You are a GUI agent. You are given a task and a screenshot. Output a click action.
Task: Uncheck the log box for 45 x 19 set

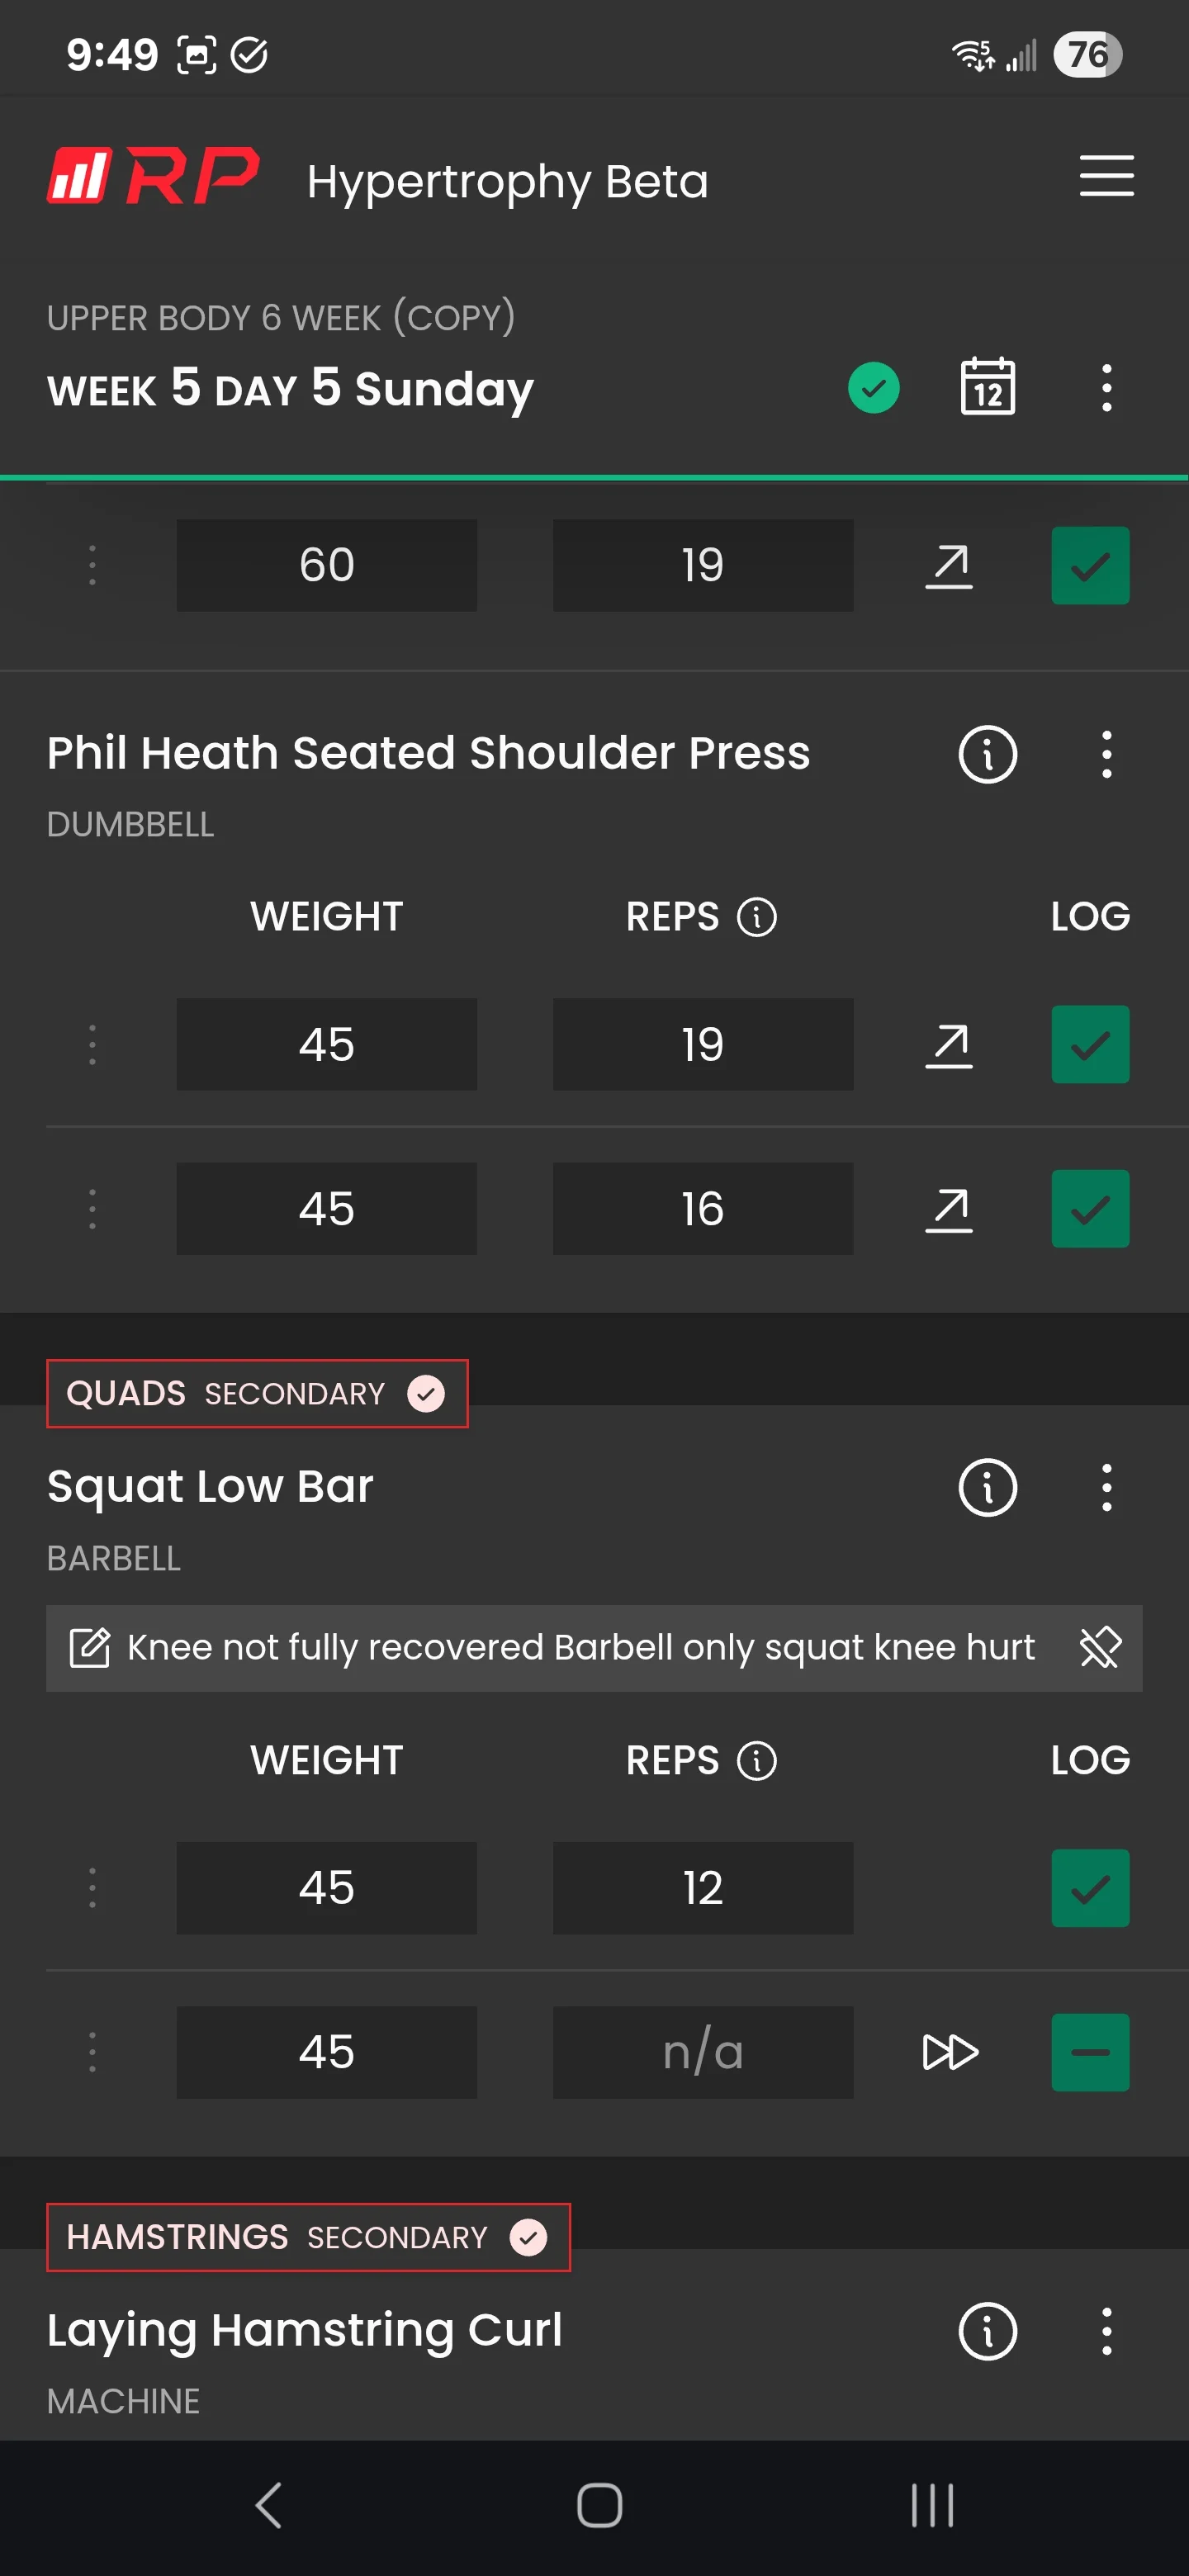tap(1090, 1044)
